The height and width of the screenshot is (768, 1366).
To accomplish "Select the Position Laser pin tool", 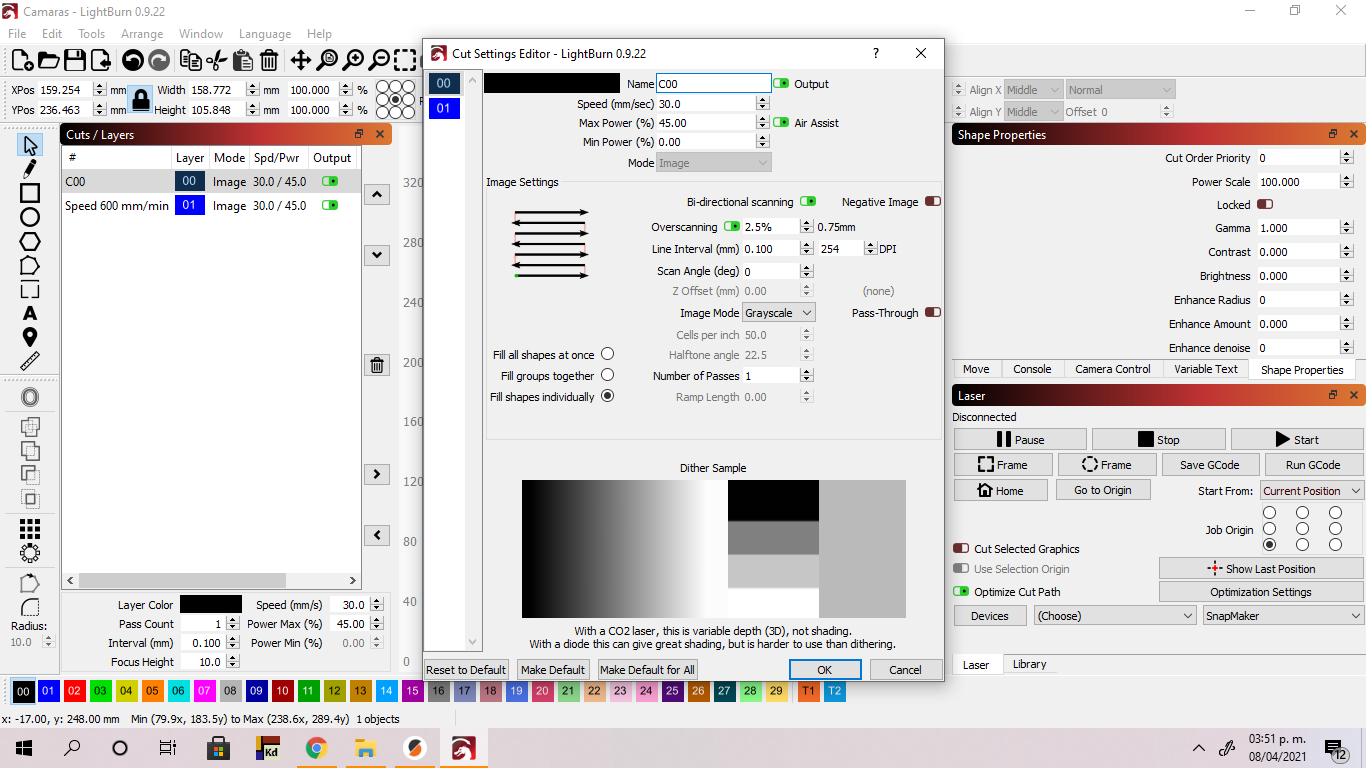I will pyautogui.click(x=30, y=337).
